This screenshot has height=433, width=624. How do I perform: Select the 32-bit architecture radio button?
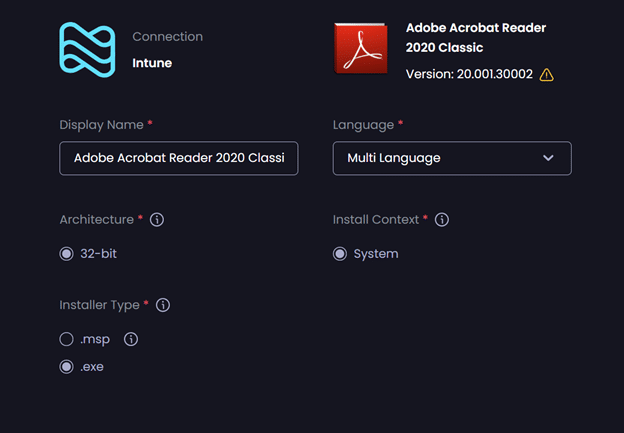pos(67,254)
